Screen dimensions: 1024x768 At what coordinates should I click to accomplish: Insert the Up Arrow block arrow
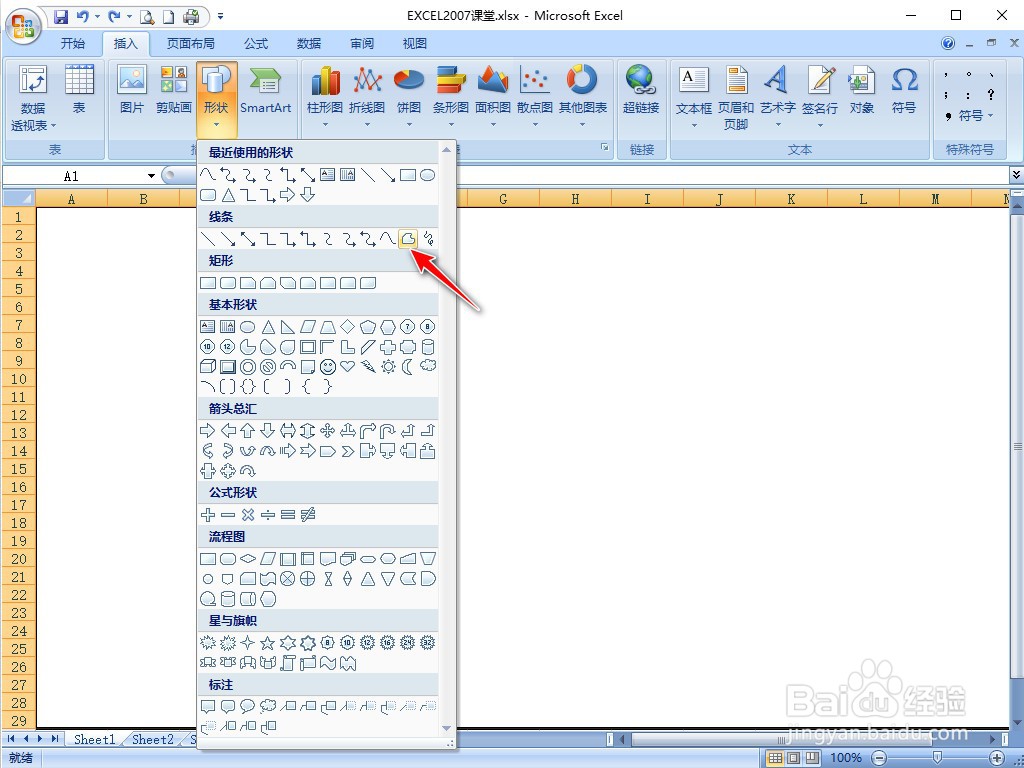point(248,430)
